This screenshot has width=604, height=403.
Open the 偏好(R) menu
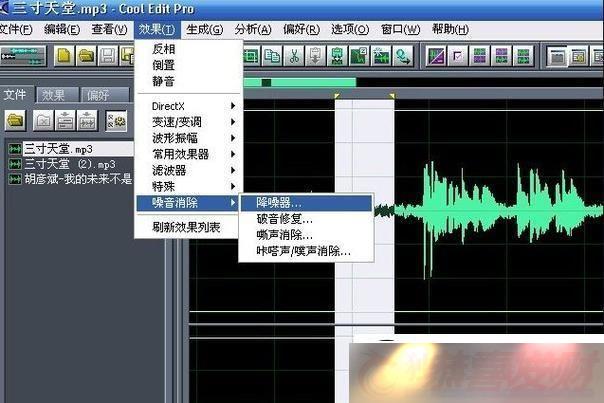(301, 29)
